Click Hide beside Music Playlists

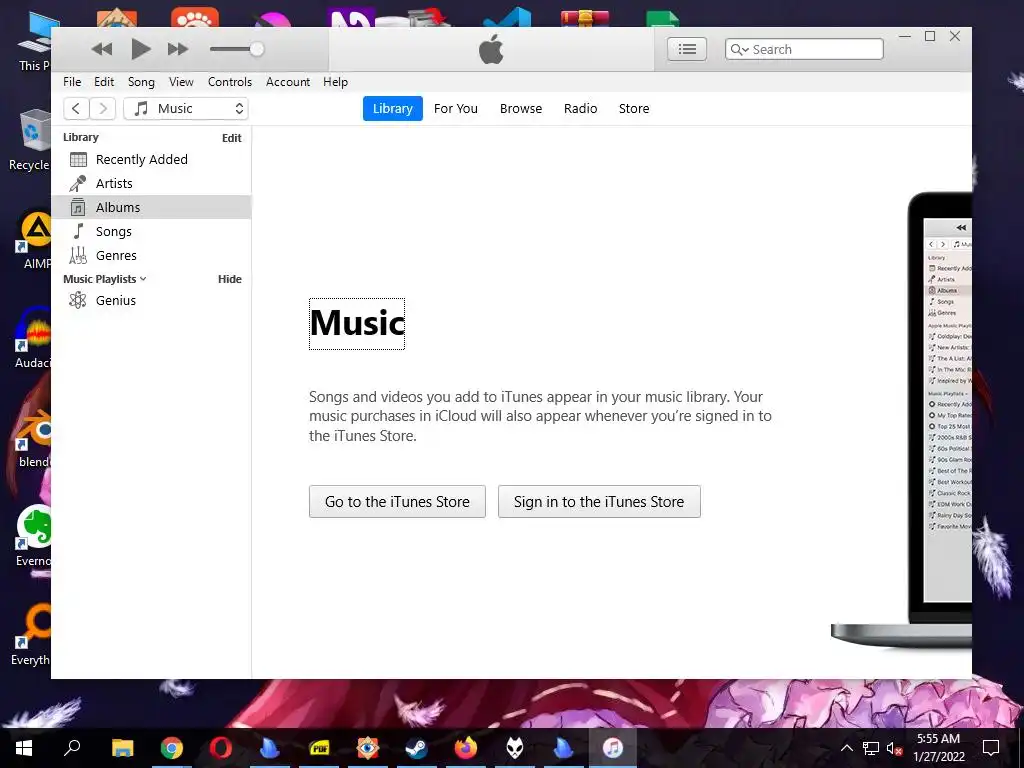tap(230, 279)
